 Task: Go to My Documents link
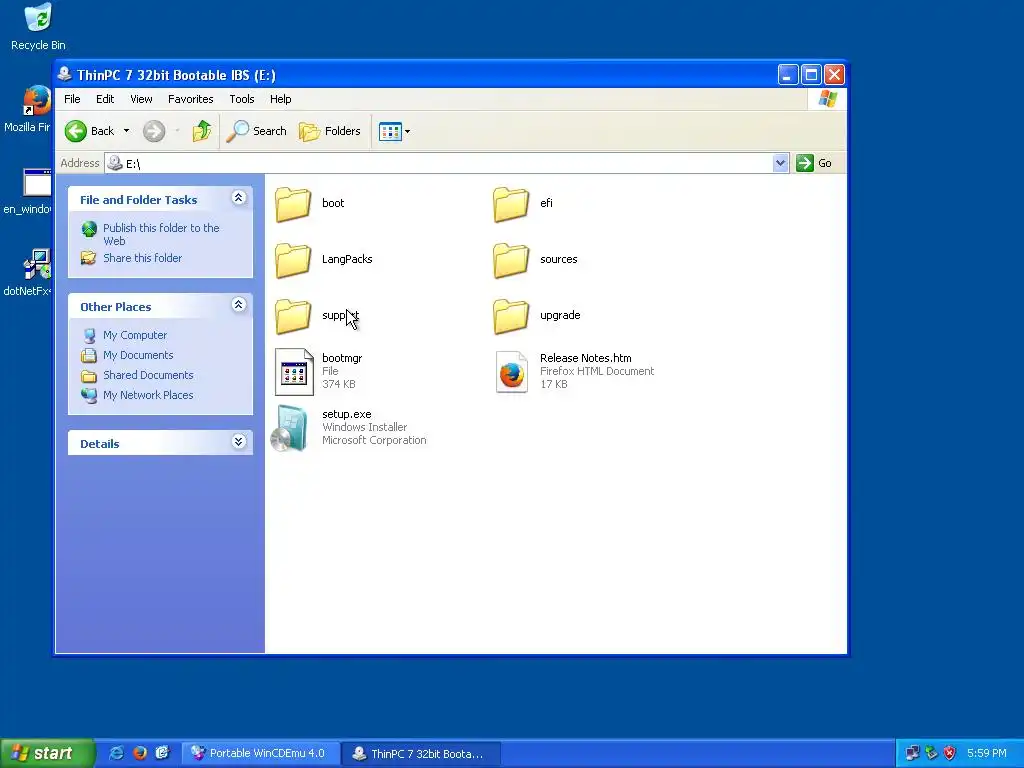tap(138, 355)
